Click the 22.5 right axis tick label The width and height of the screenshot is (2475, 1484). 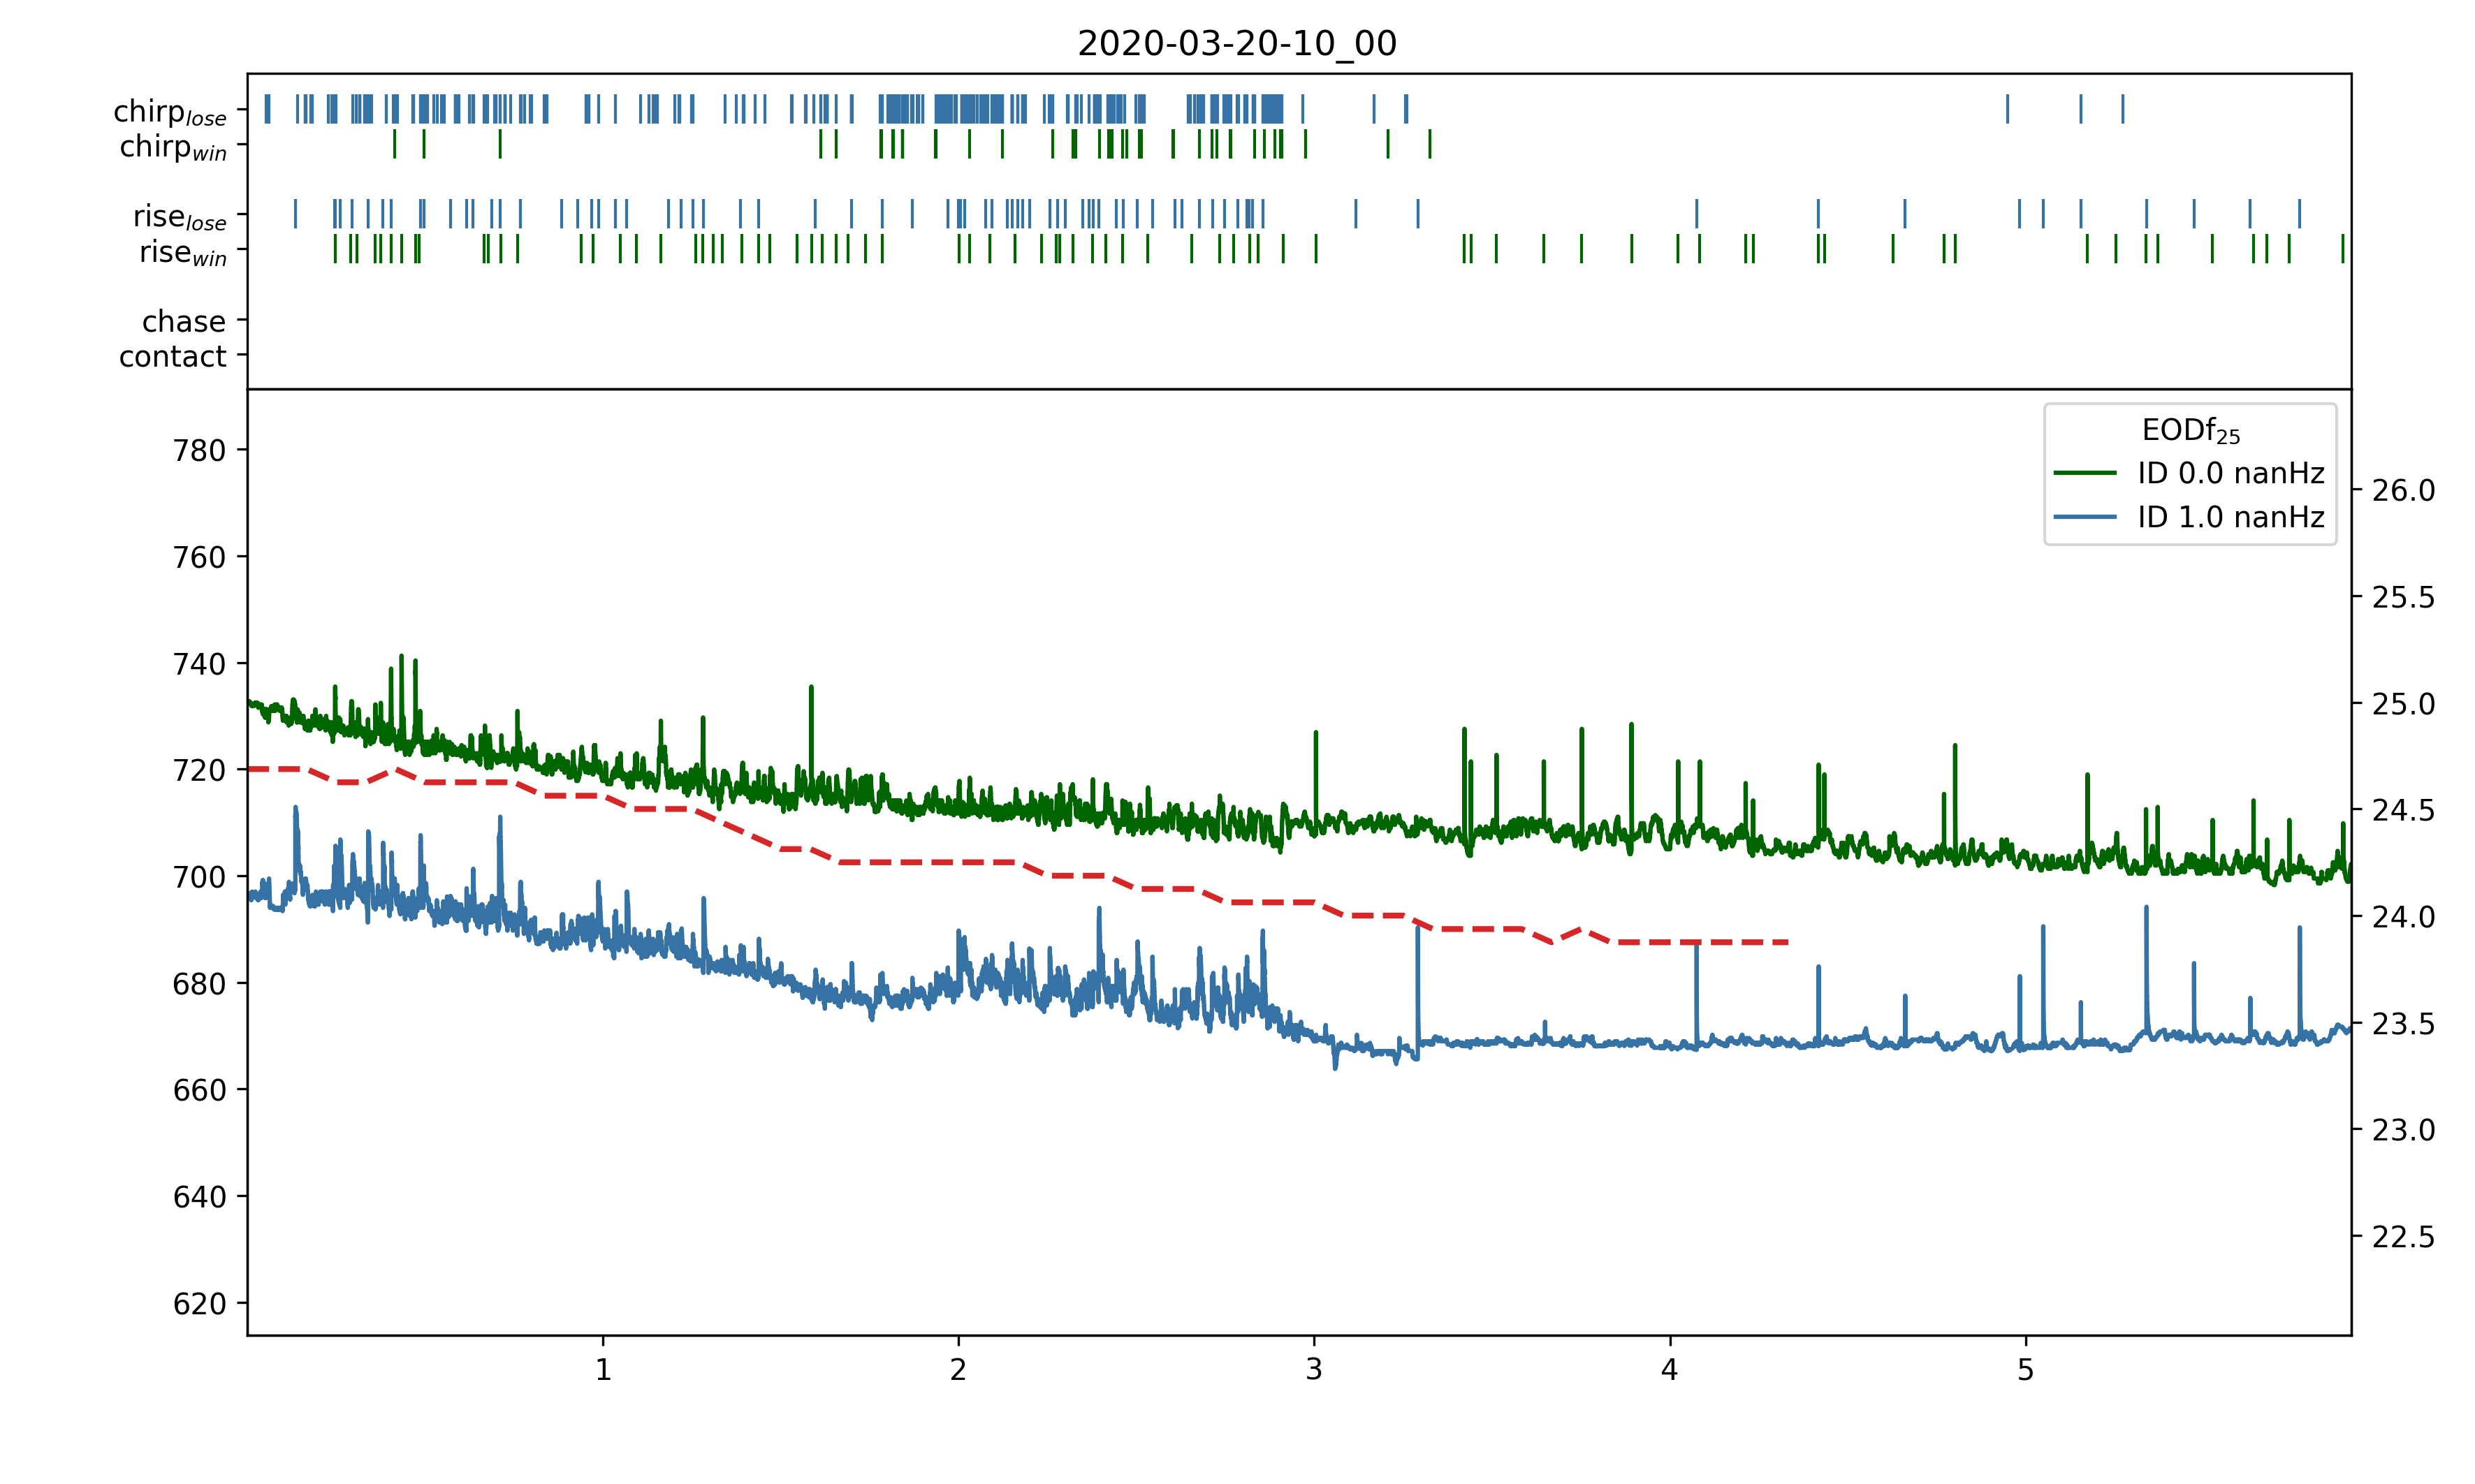click(x=2403, y=1238)
